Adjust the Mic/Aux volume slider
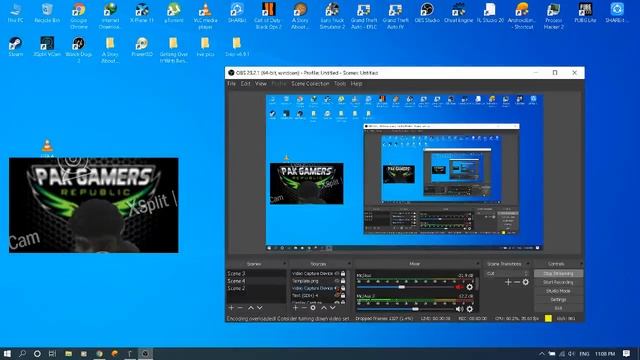This screenshot has height=360, width=640. 405,287
